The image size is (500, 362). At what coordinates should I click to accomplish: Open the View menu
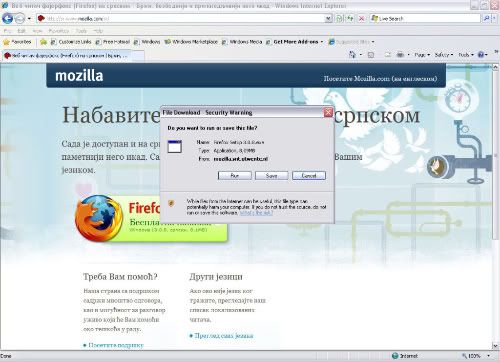coord(37,31)
